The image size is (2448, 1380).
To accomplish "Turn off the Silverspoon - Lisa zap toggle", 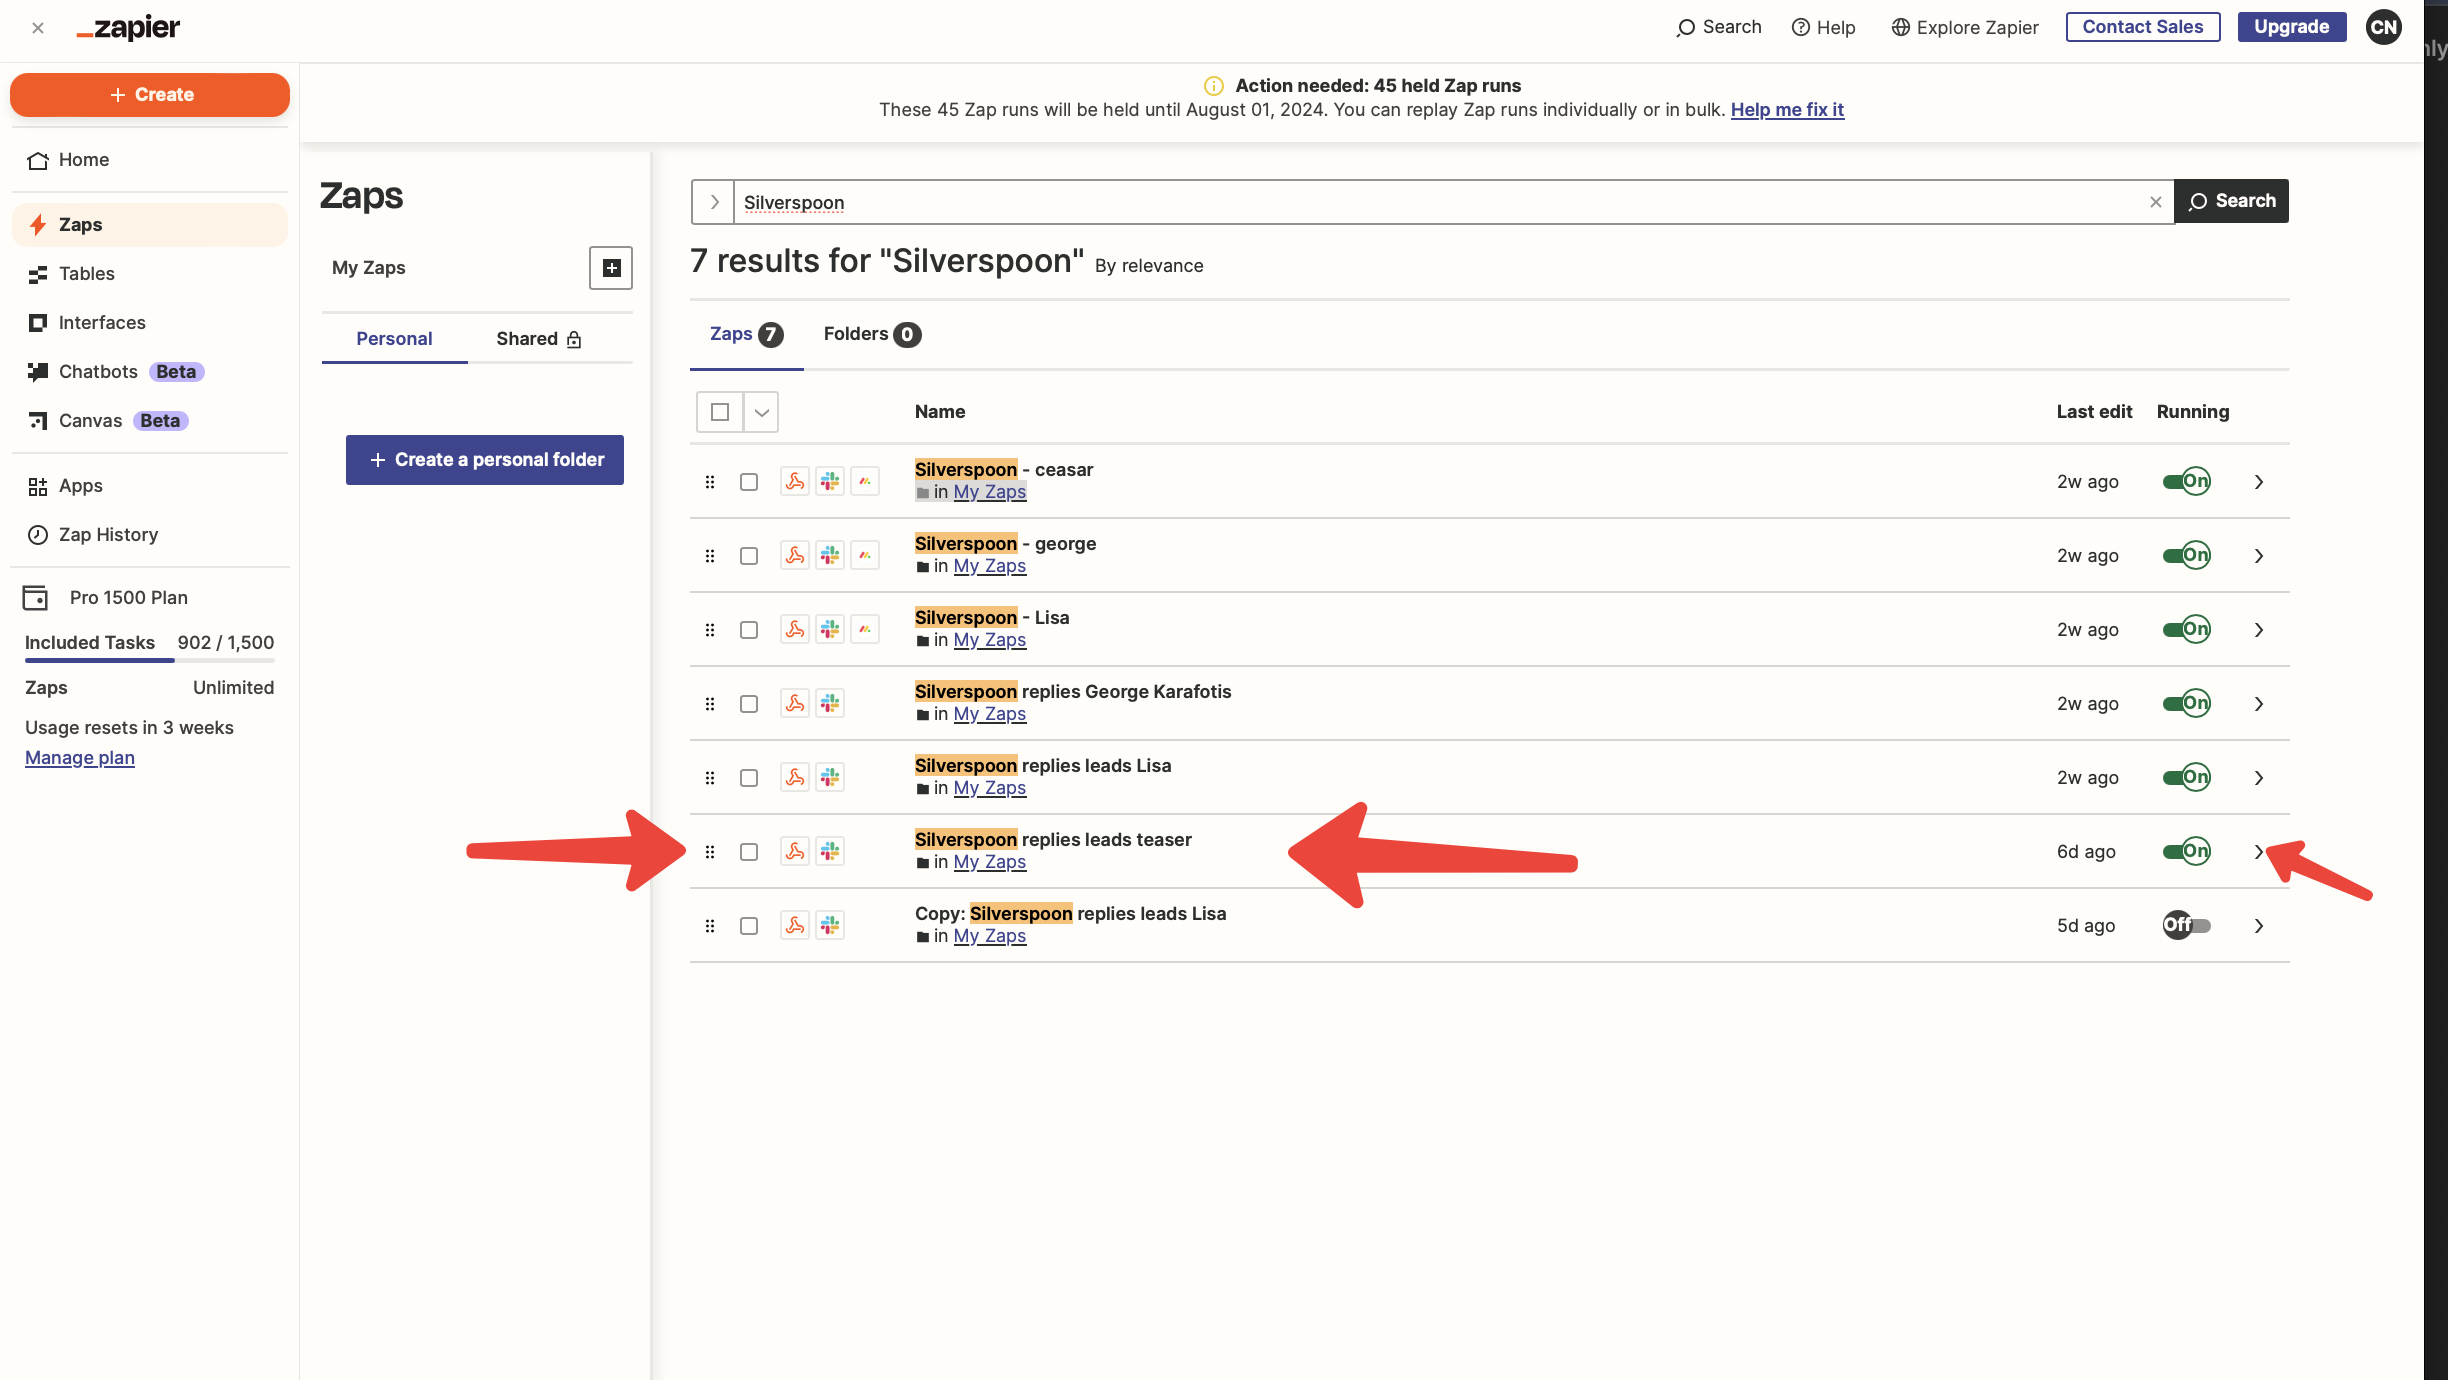I will (x=2186, y=630).
